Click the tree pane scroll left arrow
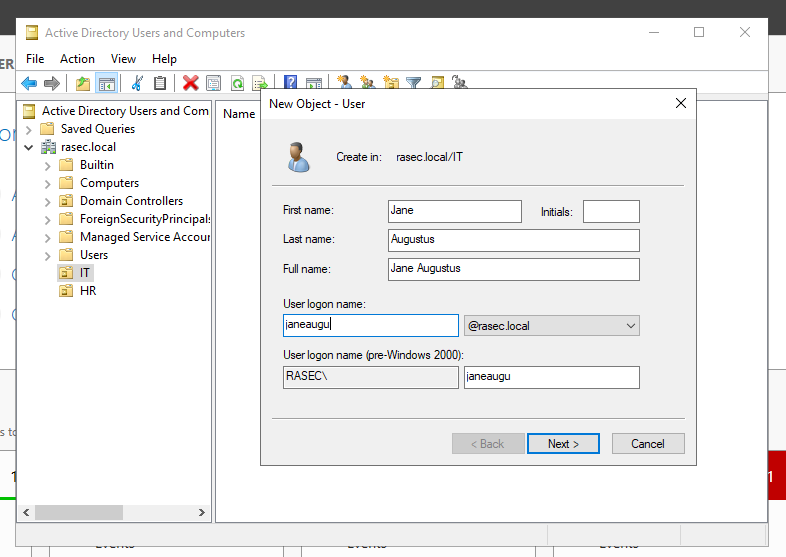 (x=27, y=512)
